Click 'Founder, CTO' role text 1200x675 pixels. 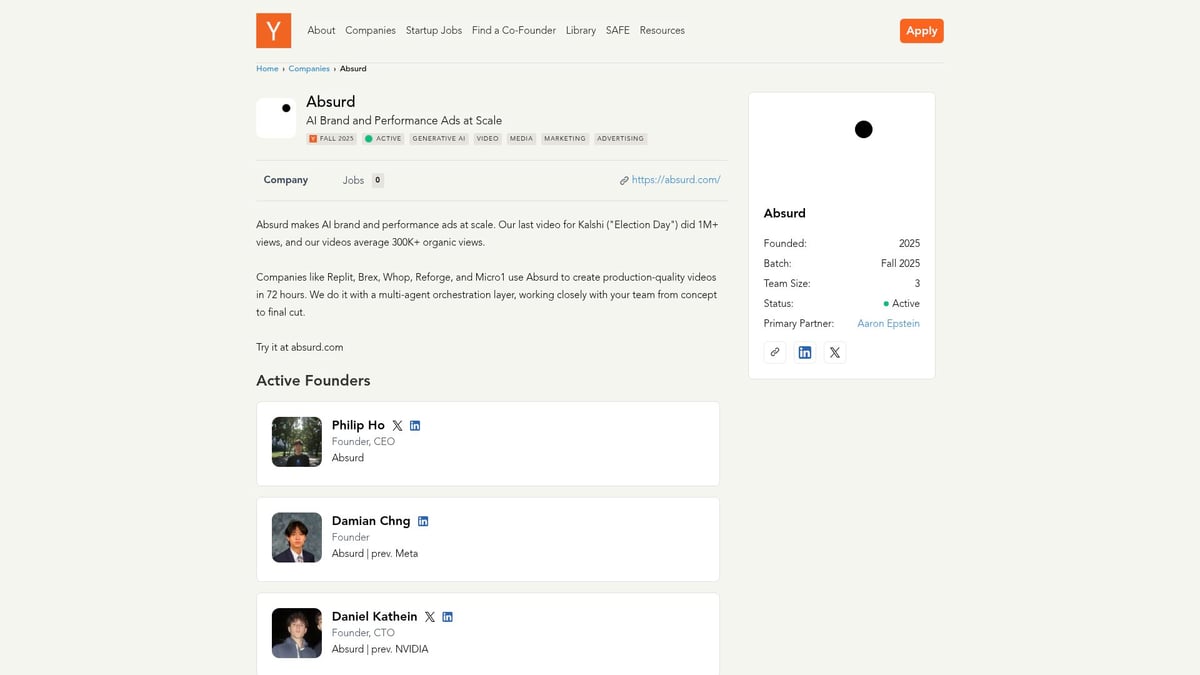pyautogui.click(x=363, y=633)
